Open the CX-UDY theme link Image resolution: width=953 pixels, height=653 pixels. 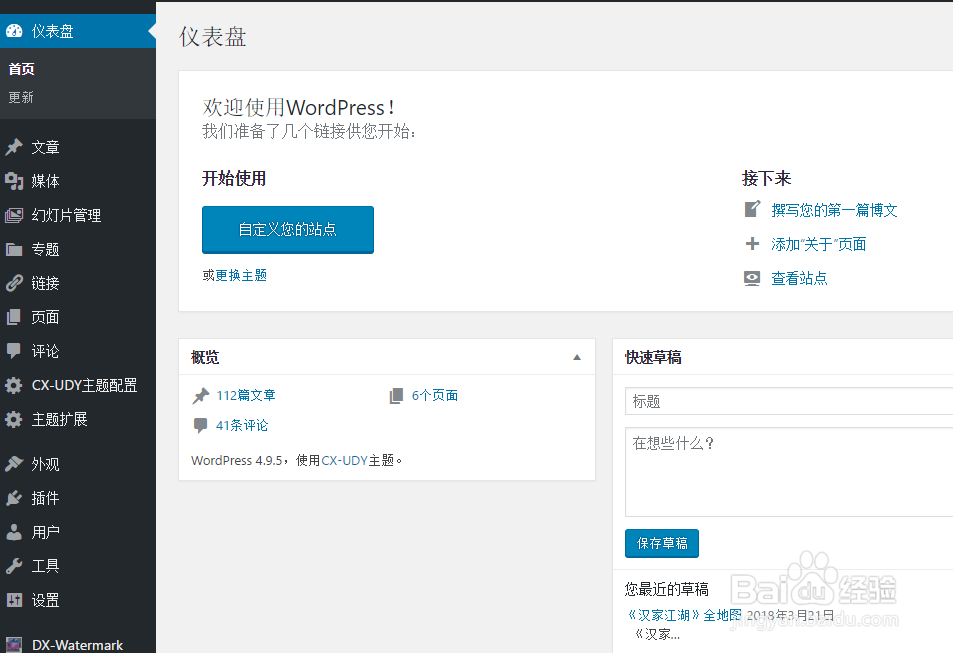coord(345,460)
